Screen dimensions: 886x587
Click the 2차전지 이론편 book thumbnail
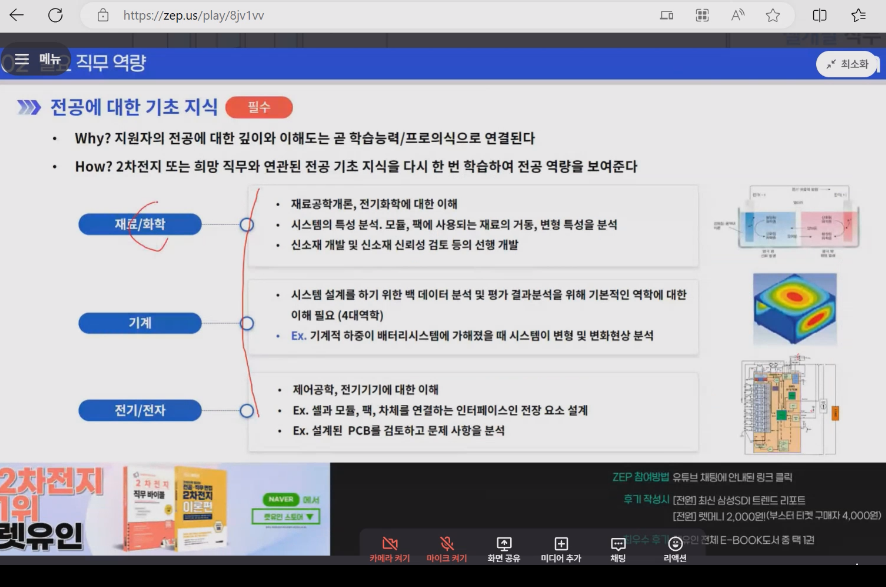(200, 507)
